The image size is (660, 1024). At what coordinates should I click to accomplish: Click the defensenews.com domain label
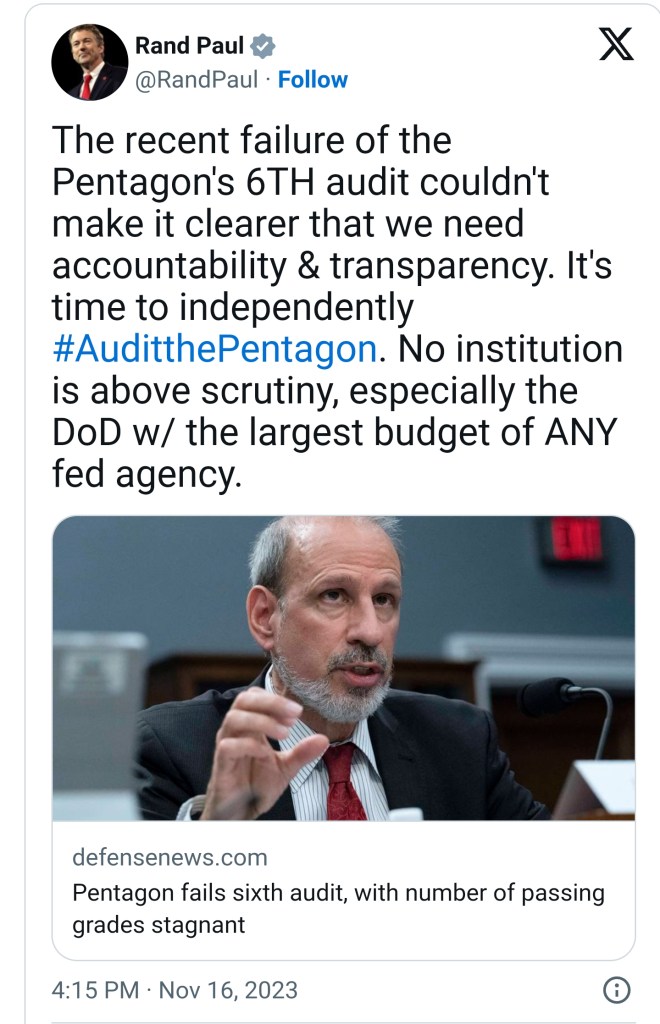[x=169, y=857]
